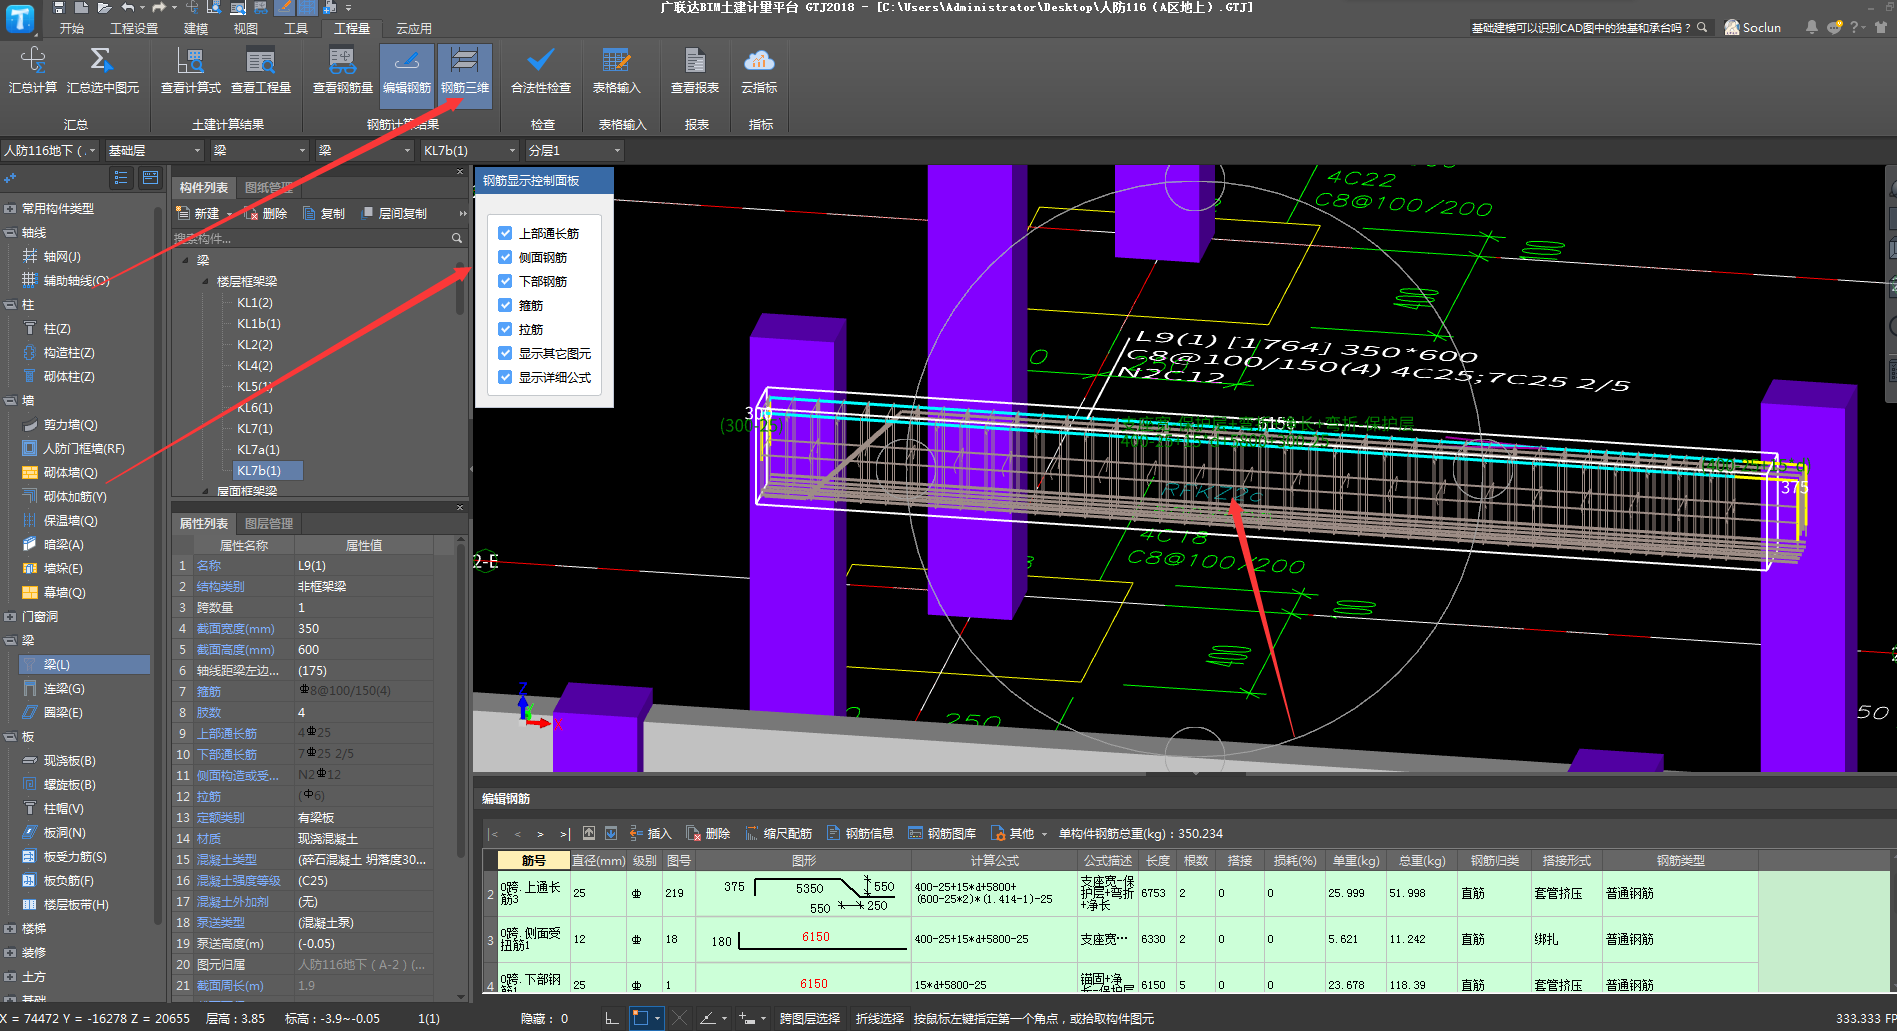Image resolution: width=1897 pixels, height=1031 pixels.
Task: Click 删除 in rebar editor toolbar
Action: point(708,833)
